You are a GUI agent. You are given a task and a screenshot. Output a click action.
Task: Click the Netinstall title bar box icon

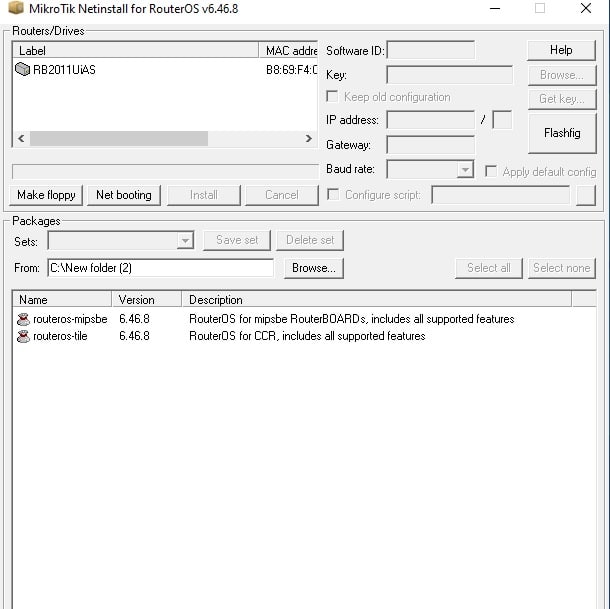16,7
